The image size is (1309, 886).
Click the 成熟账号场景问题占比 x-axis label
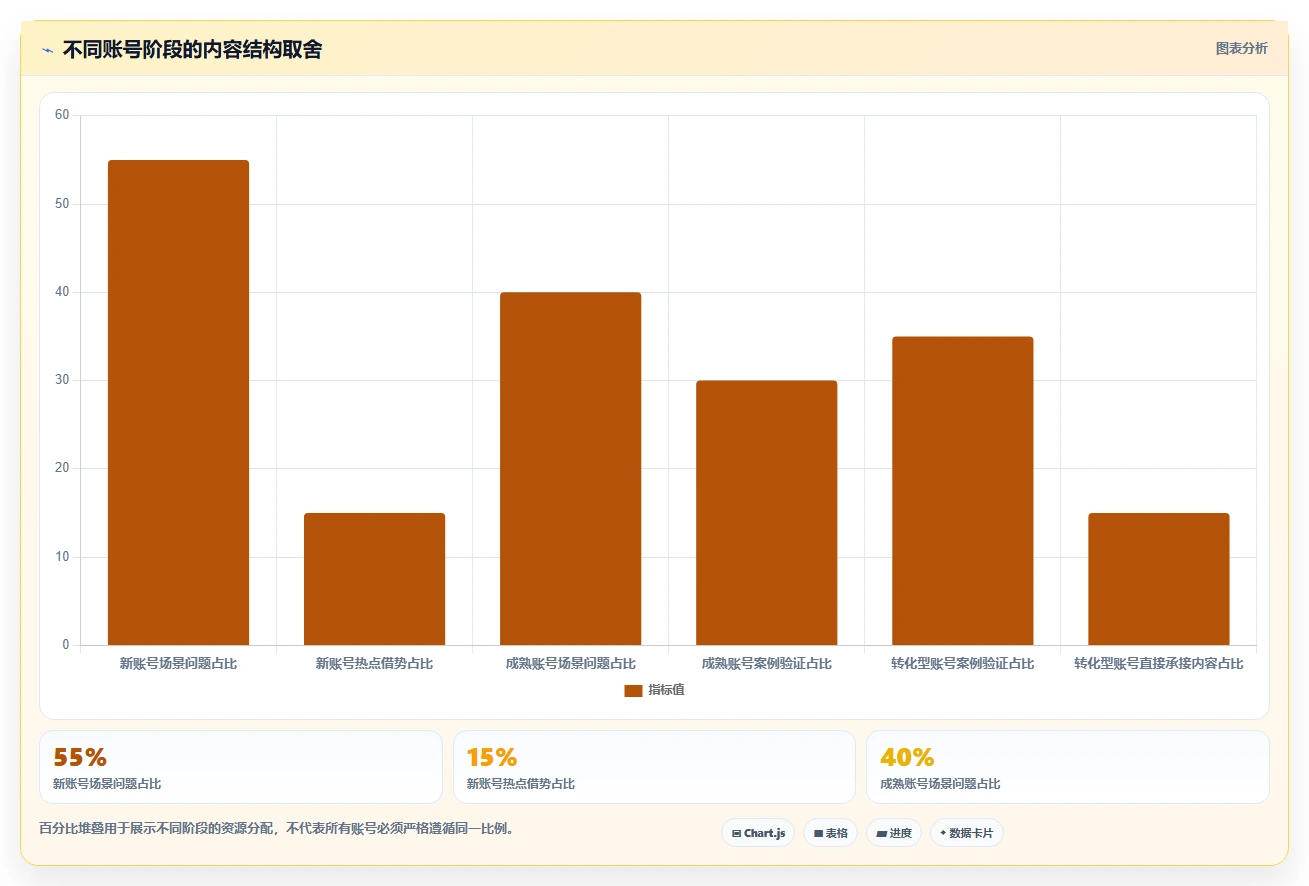point(570,663)
